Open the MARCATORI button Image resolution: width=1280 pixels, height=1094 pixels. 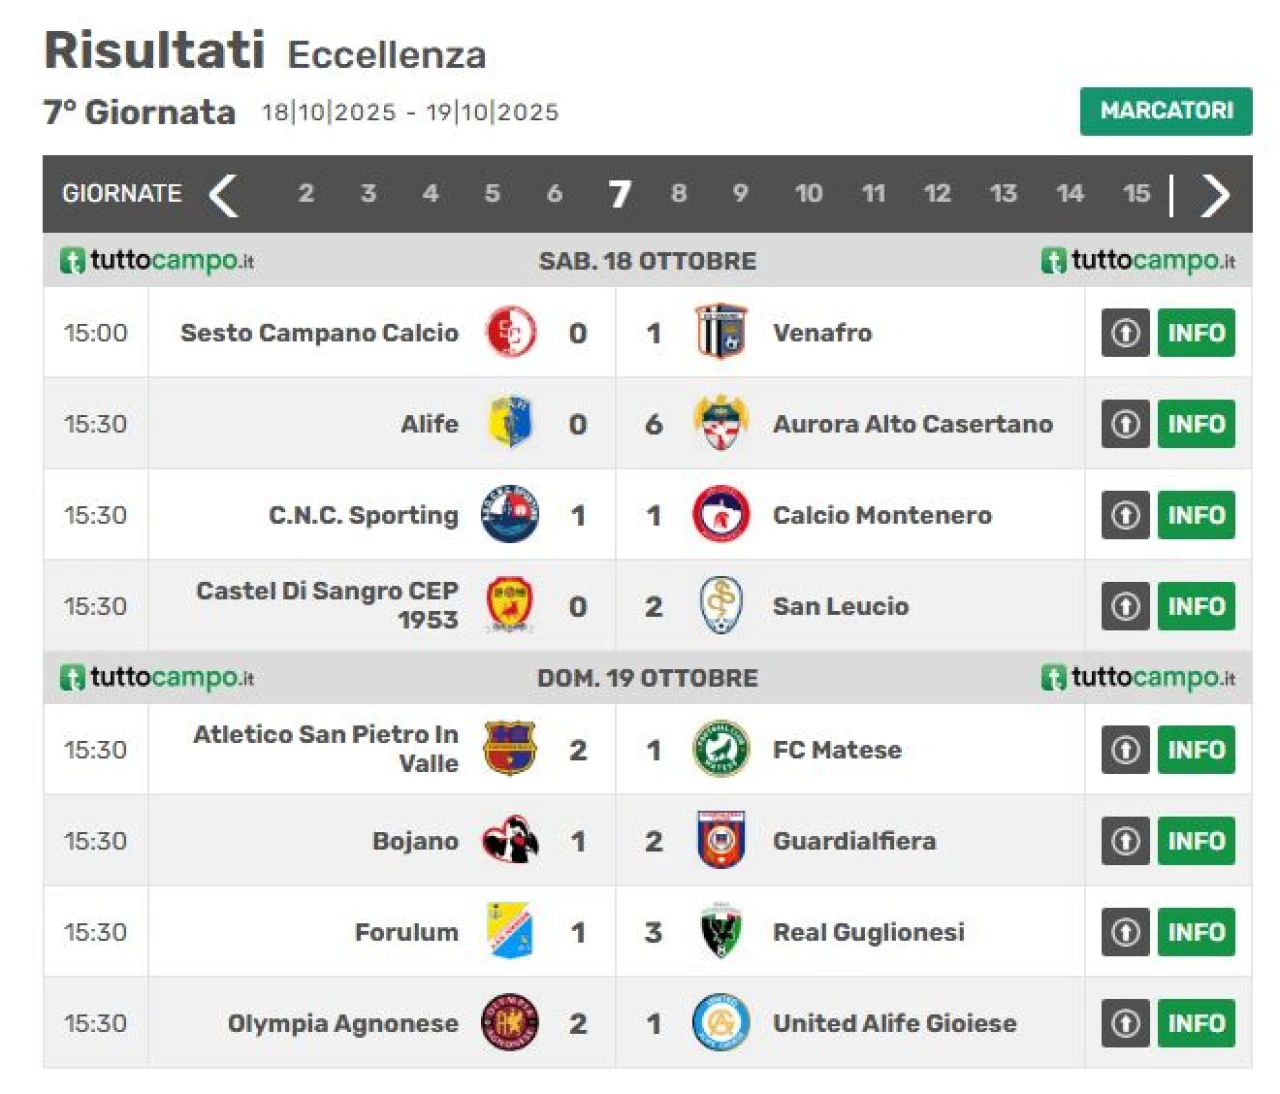(x=1165, y=111)
